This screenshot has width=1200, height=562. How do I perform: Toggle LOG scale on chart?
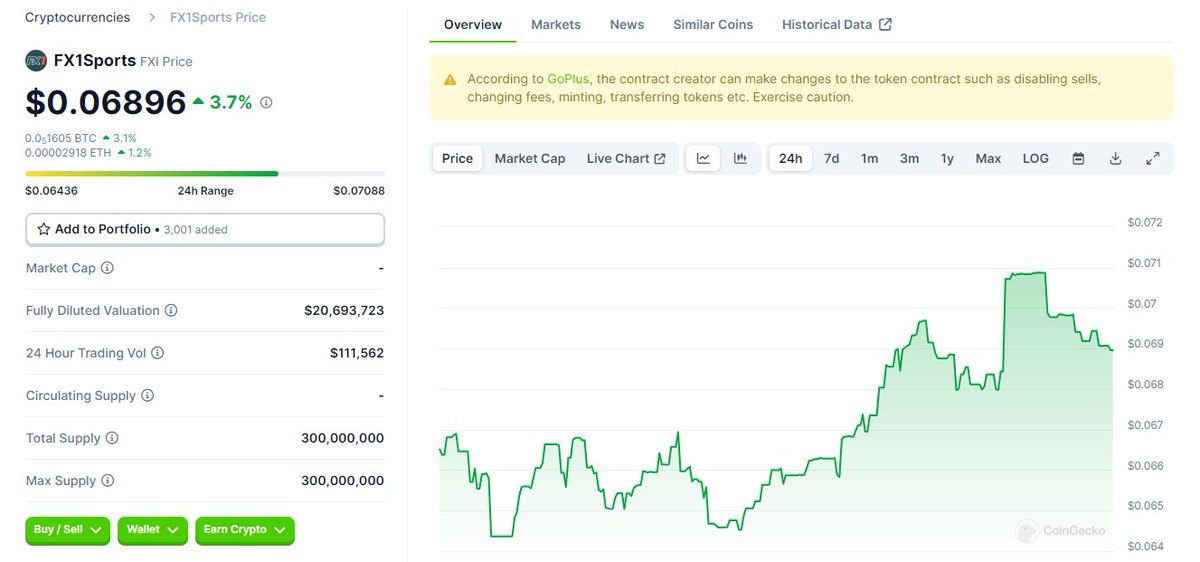[1036, 158]
